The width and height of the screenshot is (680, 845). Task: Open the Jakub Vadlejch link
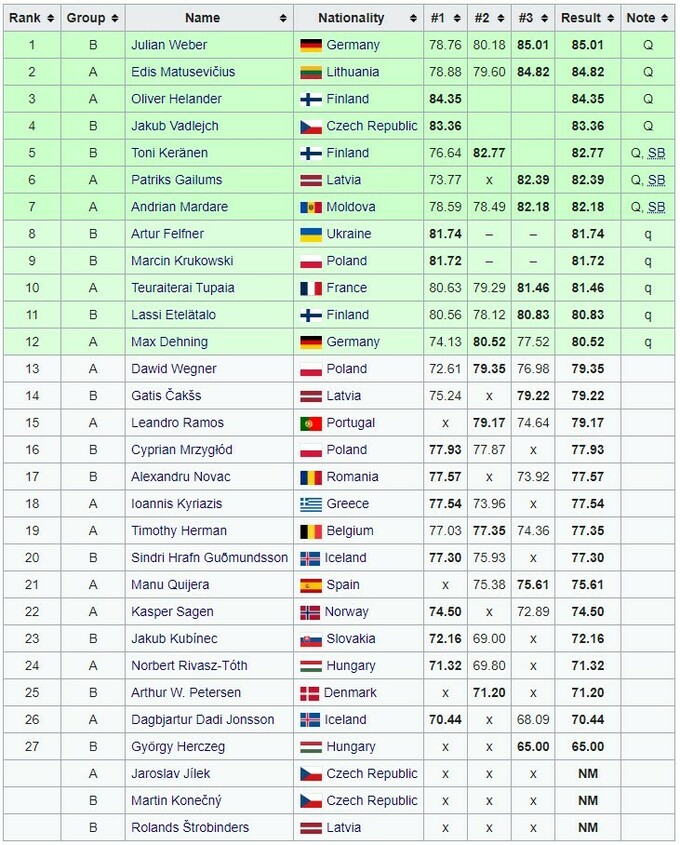coord(175,127)
